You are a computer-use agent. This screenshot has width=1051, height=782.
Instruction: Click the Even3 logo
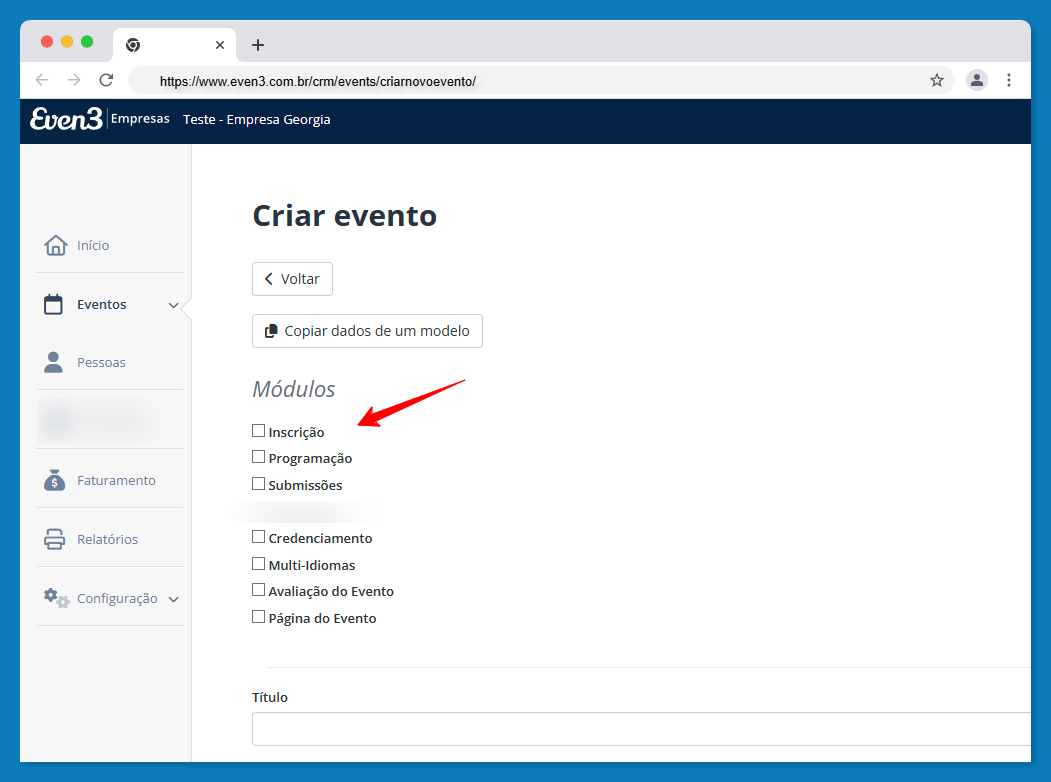(66, 119)
